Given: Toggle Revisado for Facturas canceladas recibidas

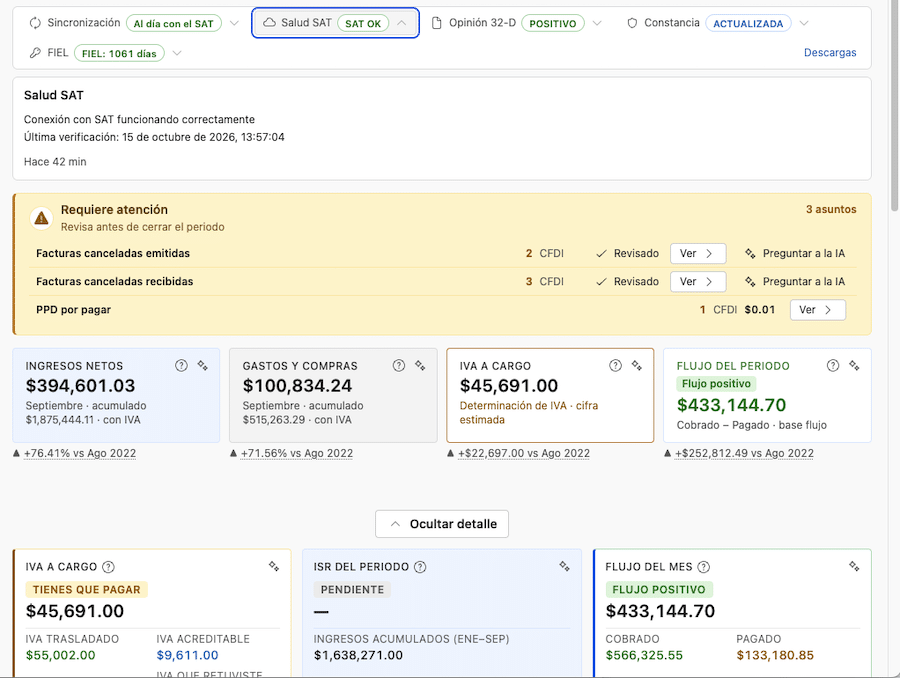Looking at the screenshot, I should pos(627,282).
